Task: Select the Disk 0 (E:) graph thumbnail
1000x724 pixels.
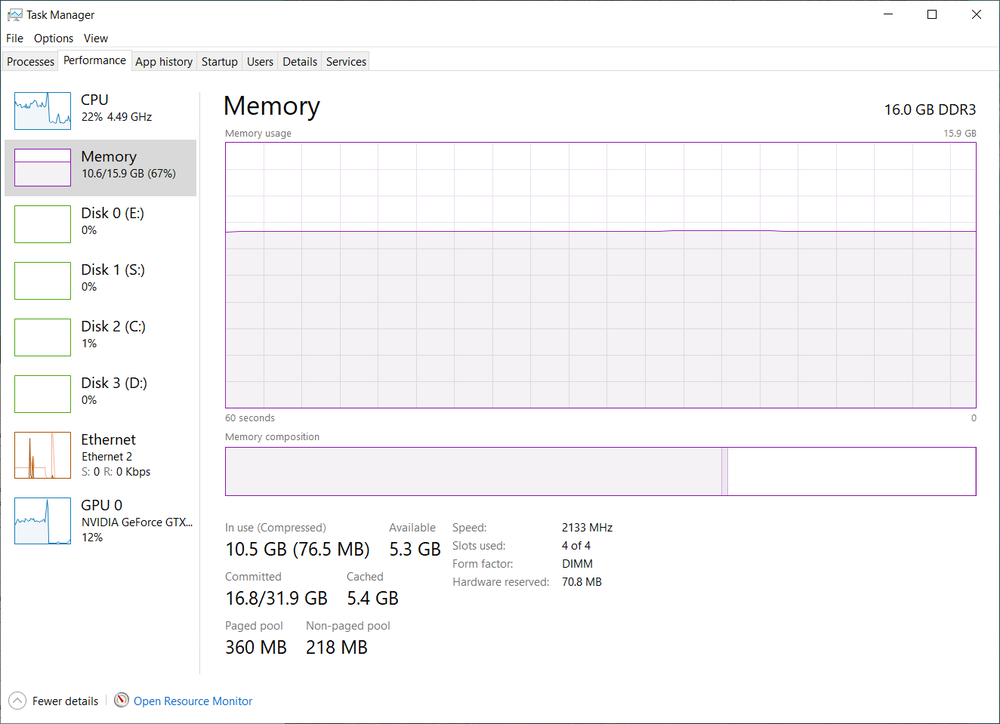Action: [42, 223]
